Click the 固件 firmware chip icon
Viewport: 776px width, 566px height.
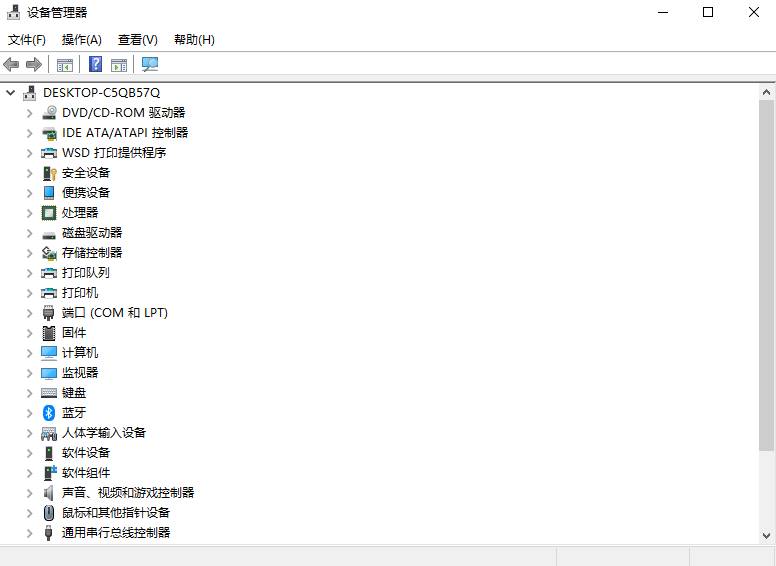click(x=49, y=333)
